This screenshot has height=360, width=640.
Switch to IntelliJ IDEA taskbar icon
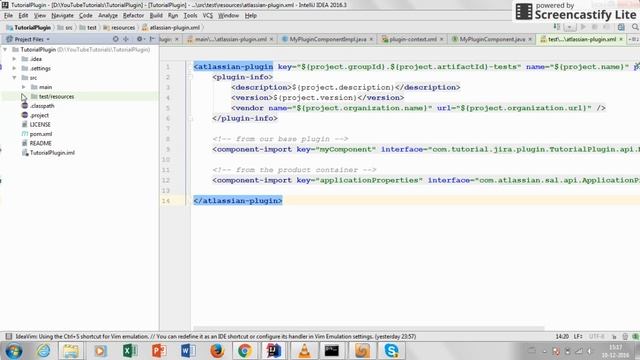[274, 351]
